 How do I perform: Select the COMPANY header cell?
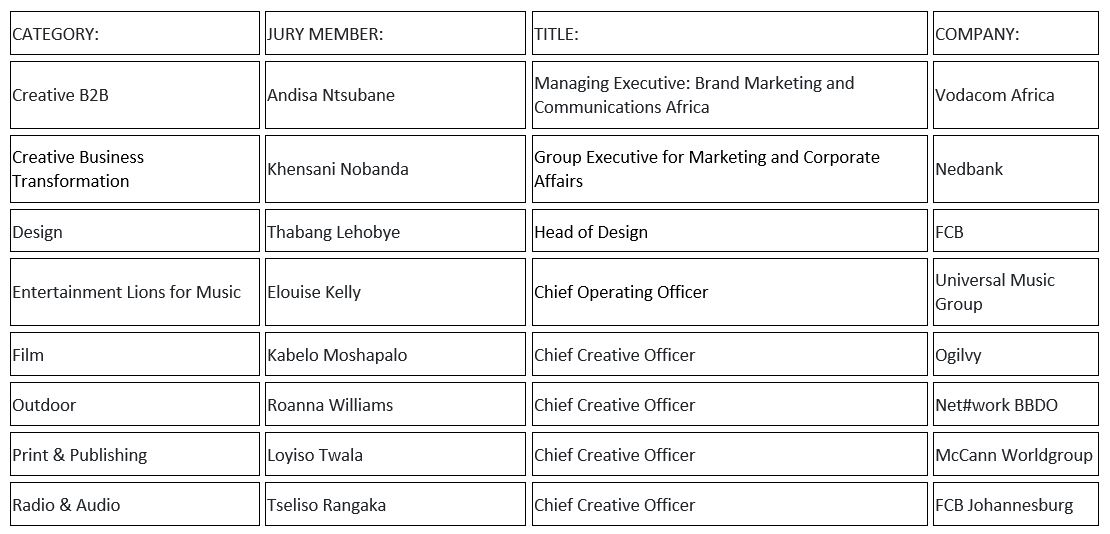1016,33
